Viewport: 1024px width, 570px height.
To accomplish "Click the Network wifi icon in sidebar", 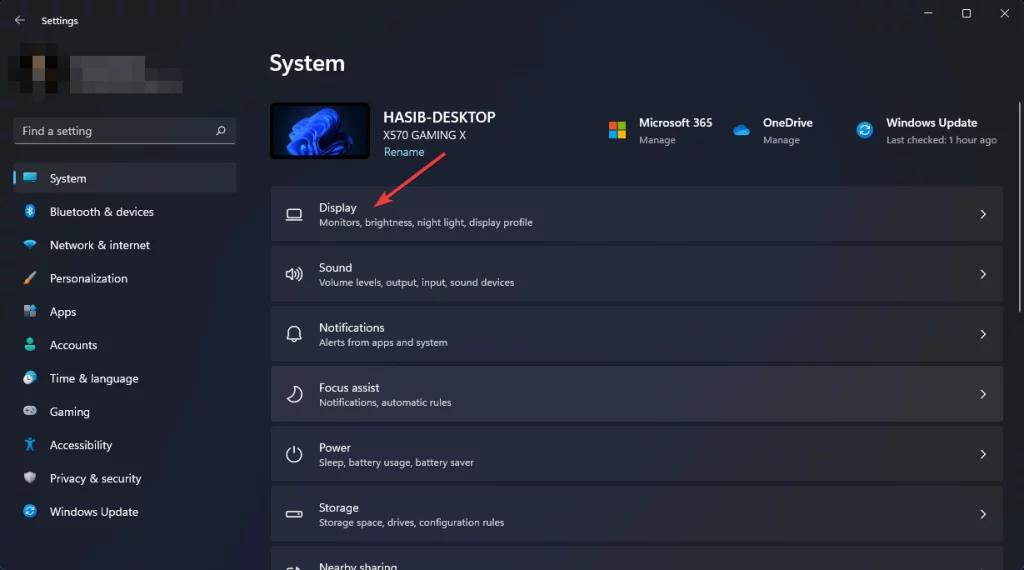I will (30, 244).
